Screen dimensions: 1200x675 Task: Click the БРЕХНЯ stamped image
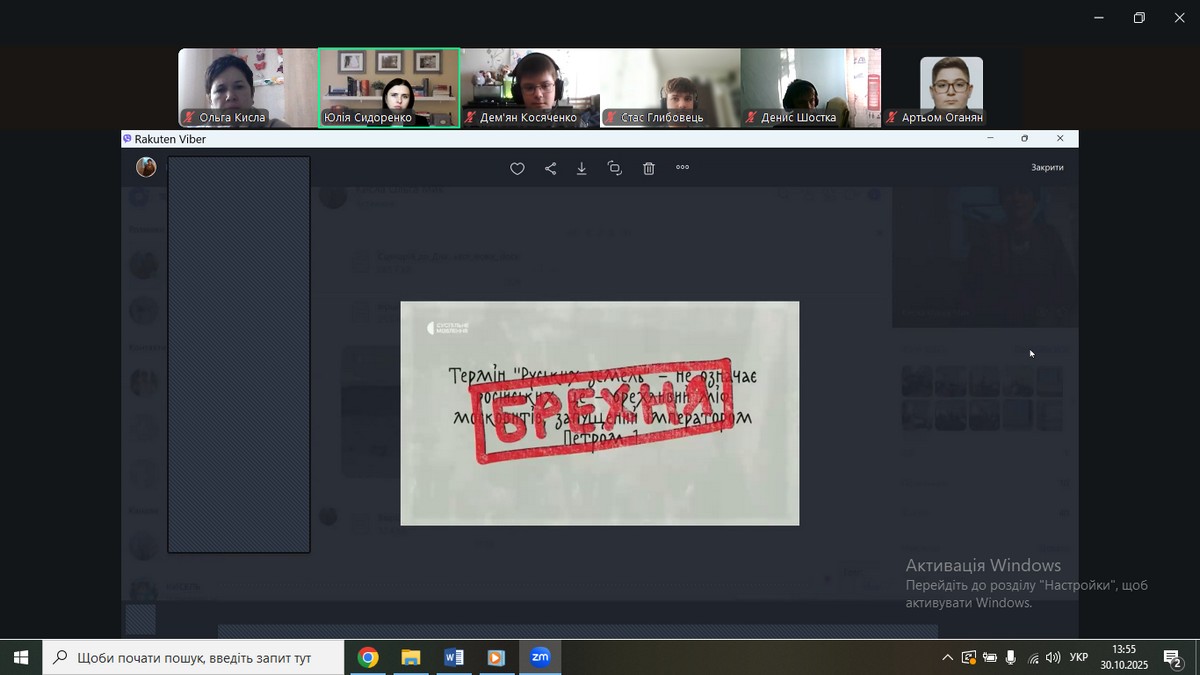tap(599, 412)
